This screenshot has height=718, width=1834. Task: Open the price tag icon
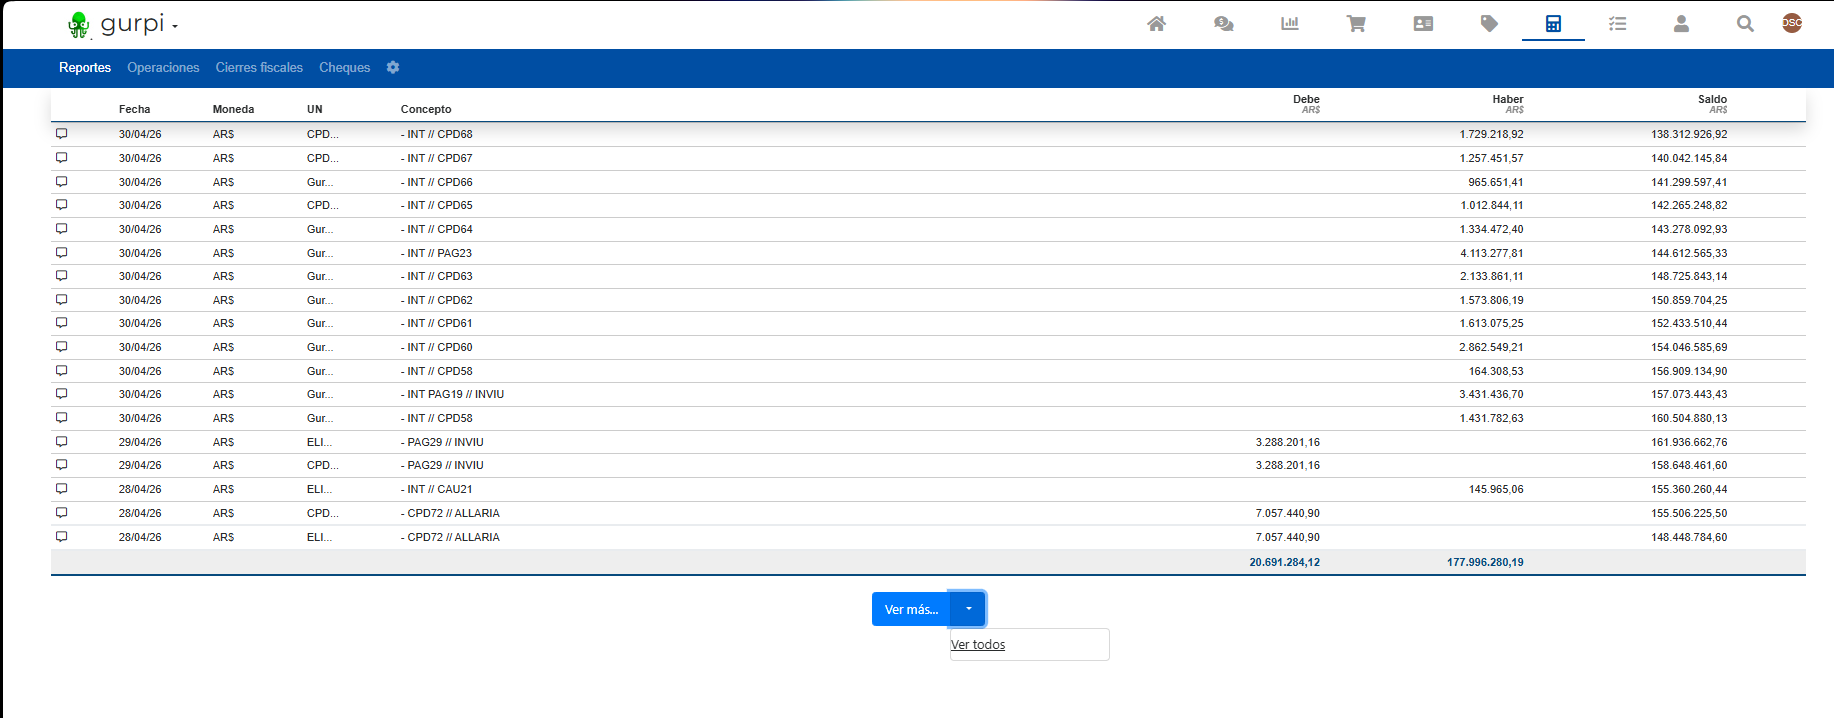pos(1489,23)
